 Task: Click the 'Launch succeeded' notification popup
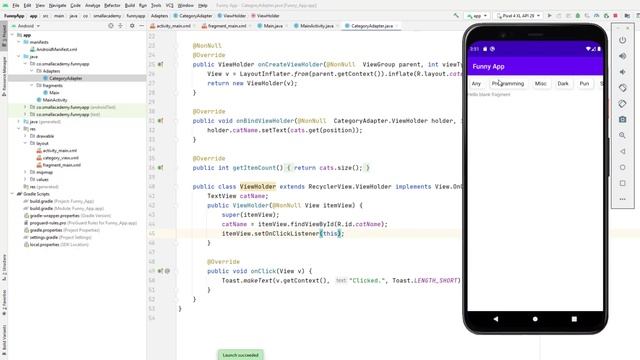tap(240, 355)
